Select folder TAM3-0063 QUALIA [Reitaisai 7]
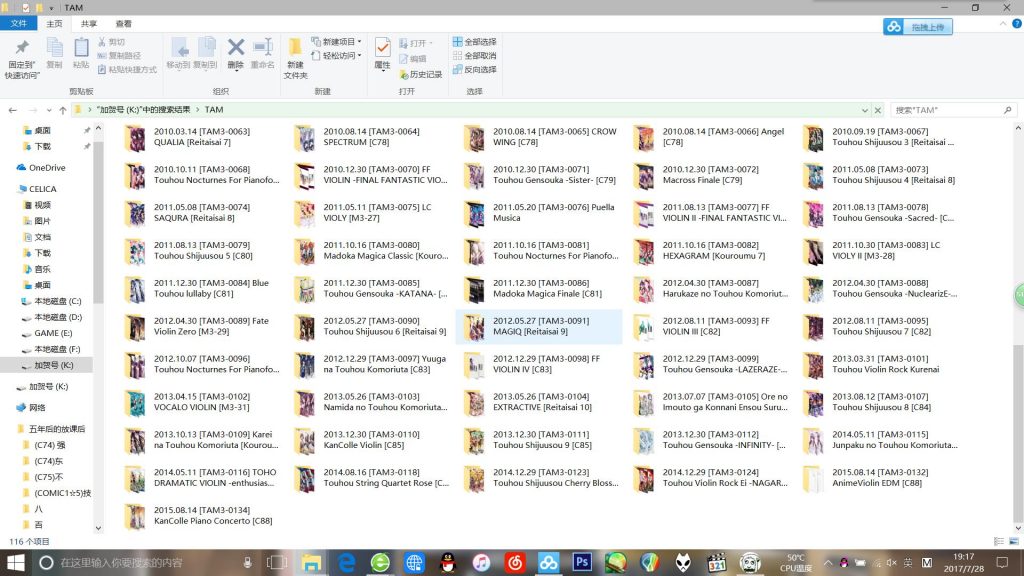The image size is (1024, 576). (202, 136)
